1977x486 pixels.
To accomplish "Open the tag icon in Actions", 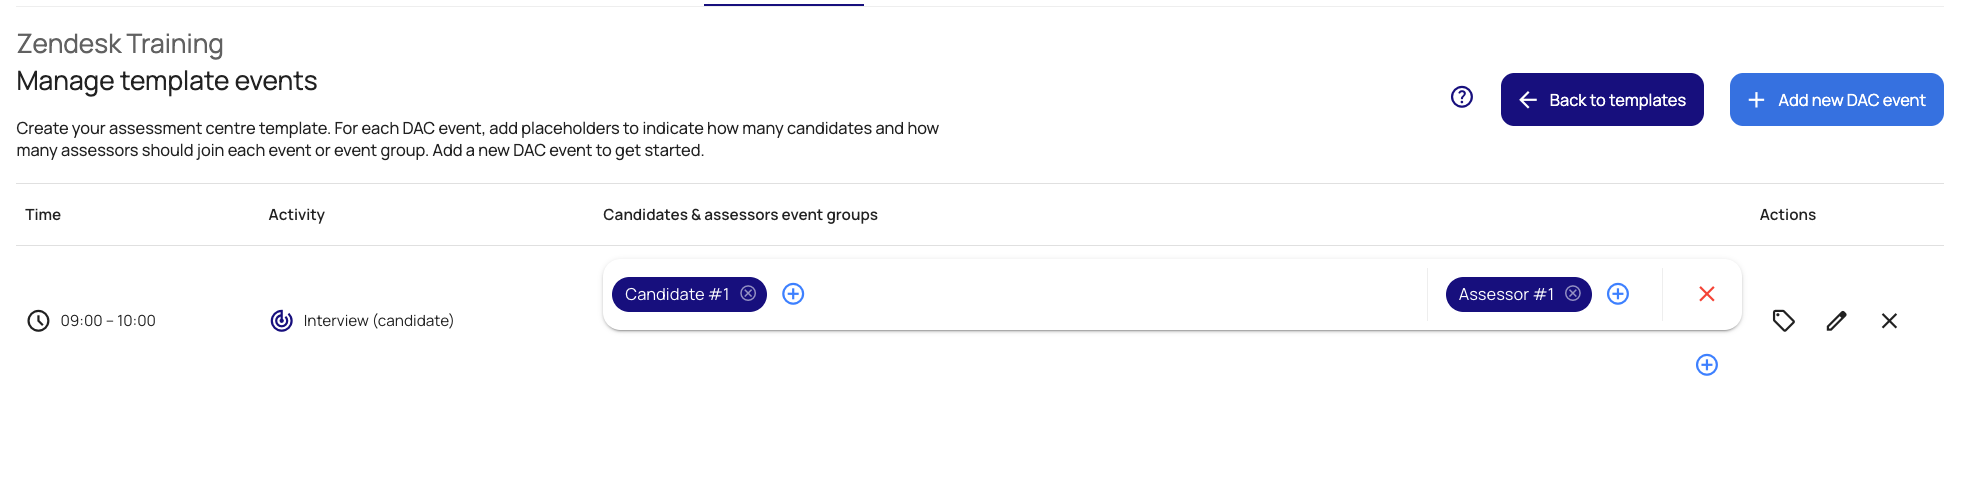I will tap(1783, 321).
